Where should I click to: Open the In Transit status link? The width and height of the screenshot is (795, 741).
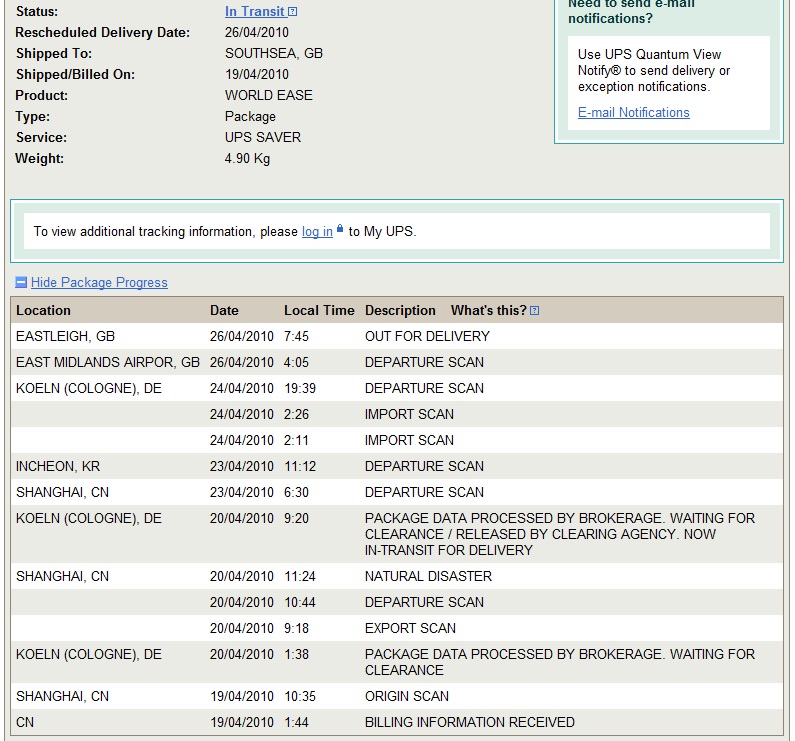[255, 11]
